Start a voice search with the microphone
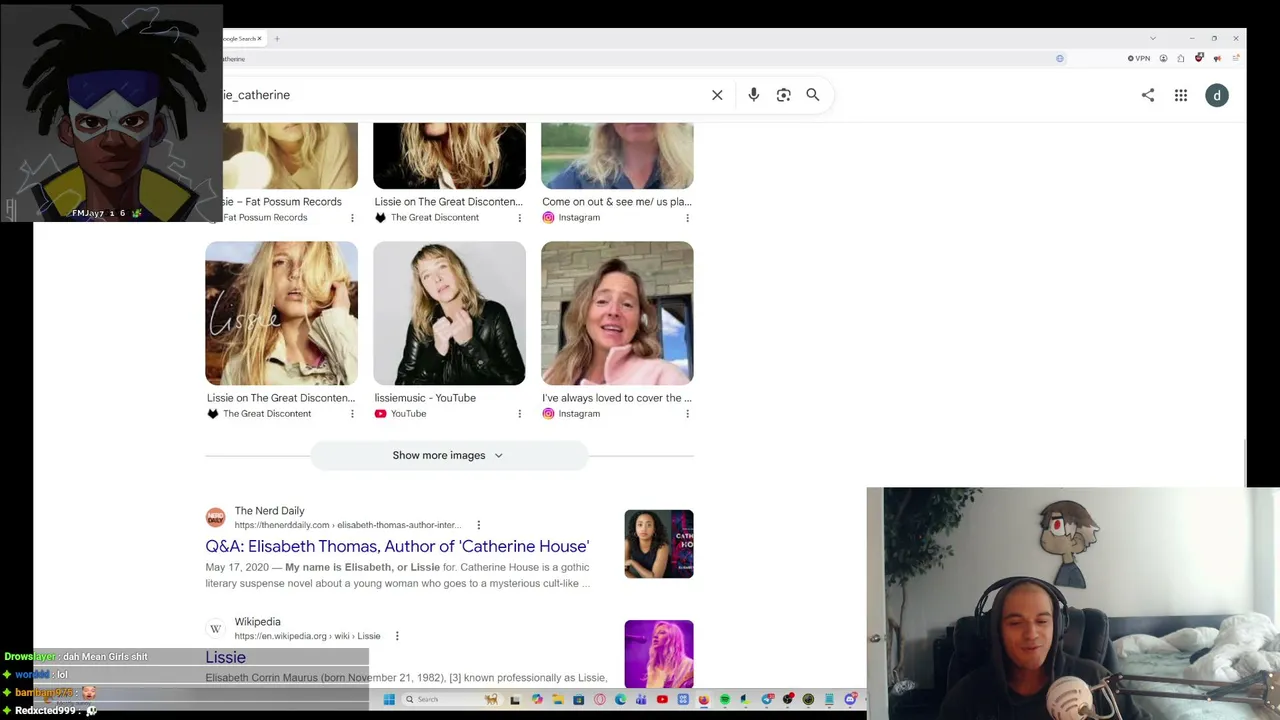Viewport: 1280px width, 720px height. click(x=754, y=95)
